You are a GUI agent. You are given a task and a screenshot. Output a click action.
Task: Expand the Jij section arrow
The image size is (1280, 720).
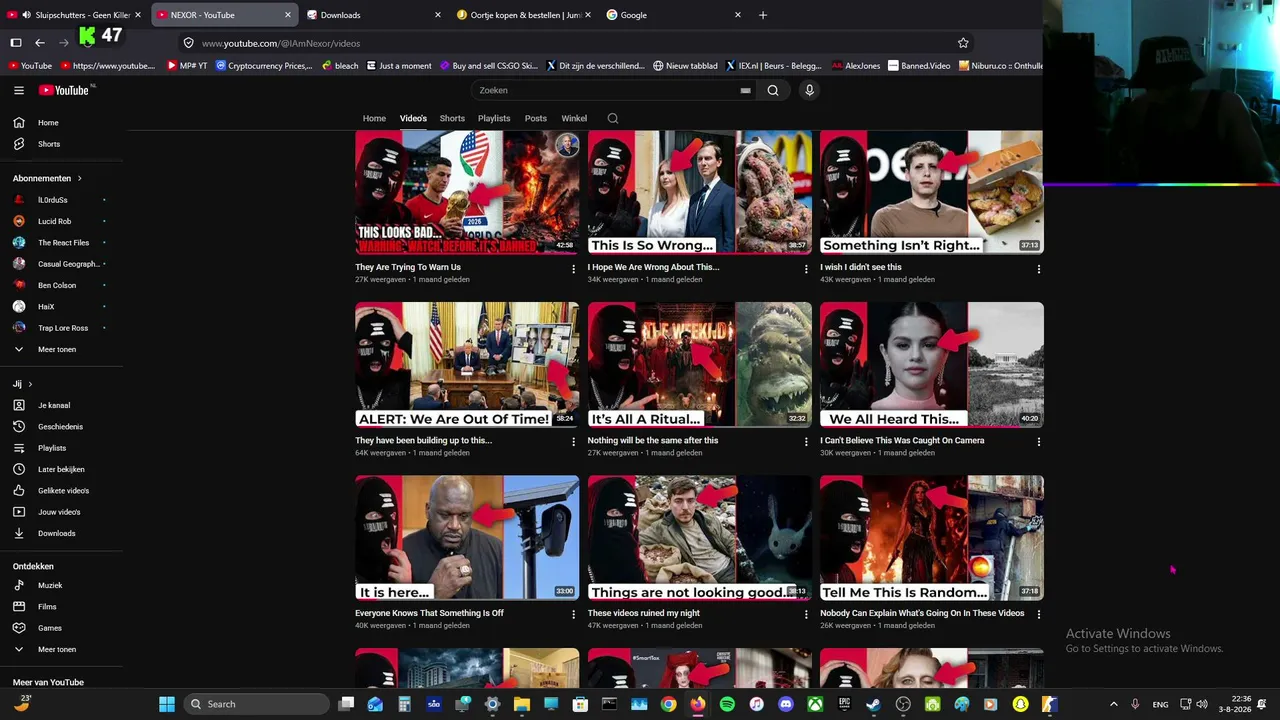[30, 384]
